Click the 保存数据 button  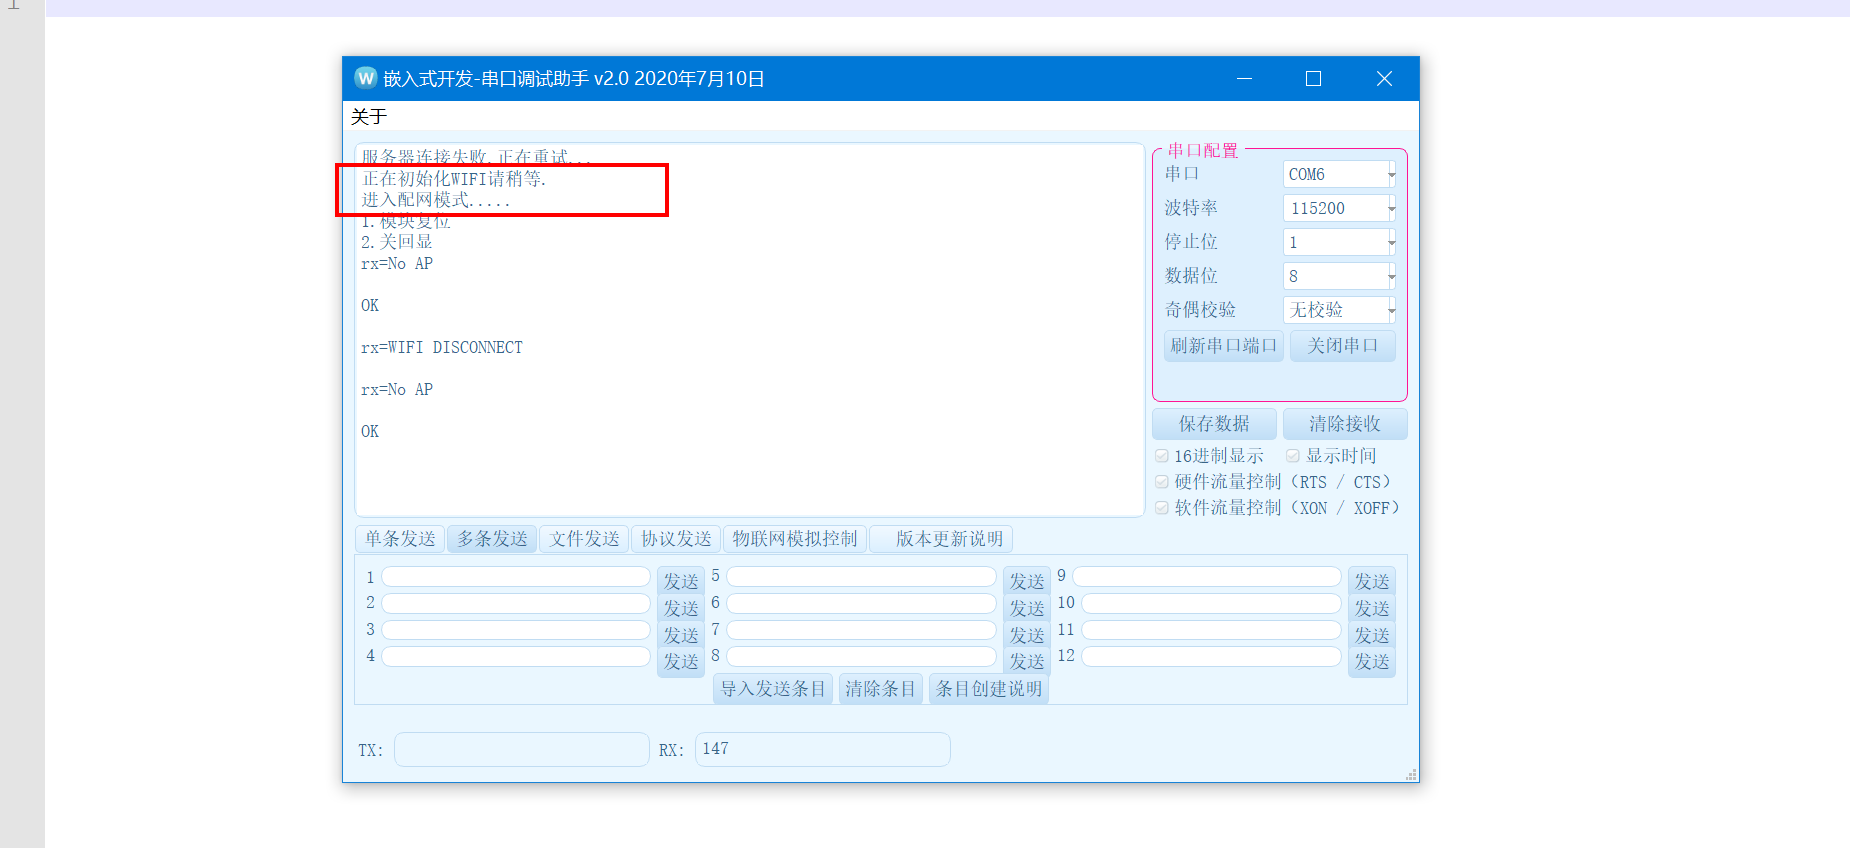coord(1214,424)
